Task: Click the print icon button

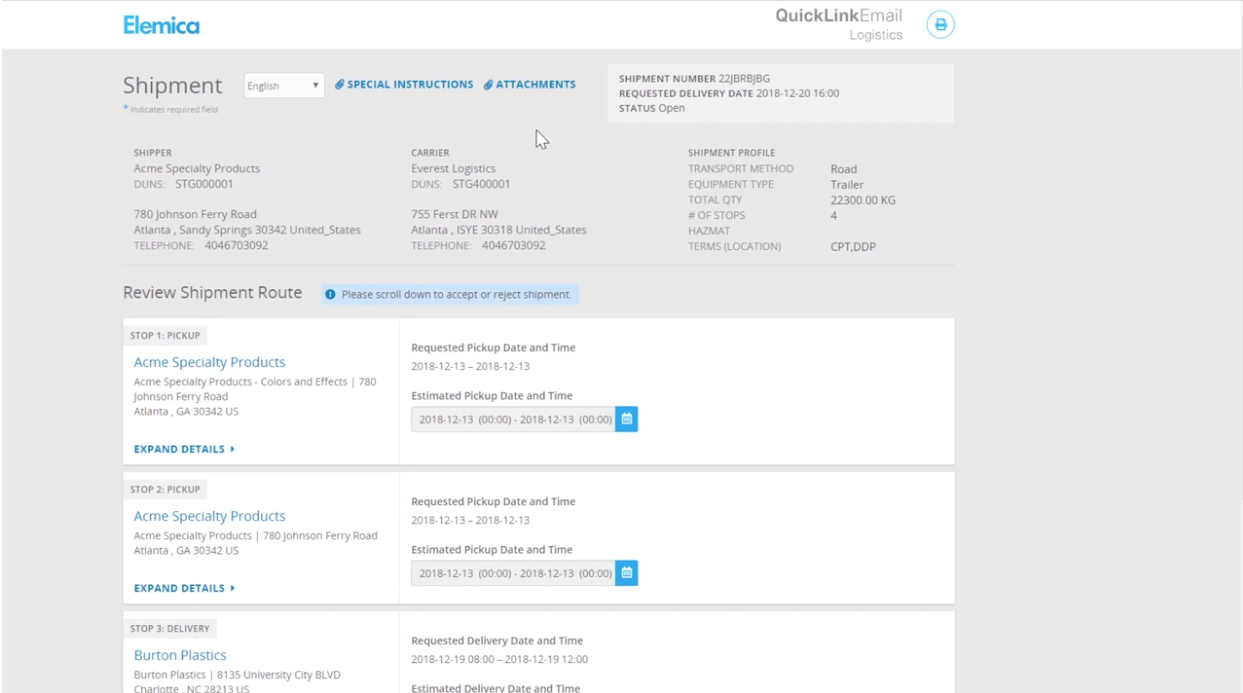Action: point(940,25)
